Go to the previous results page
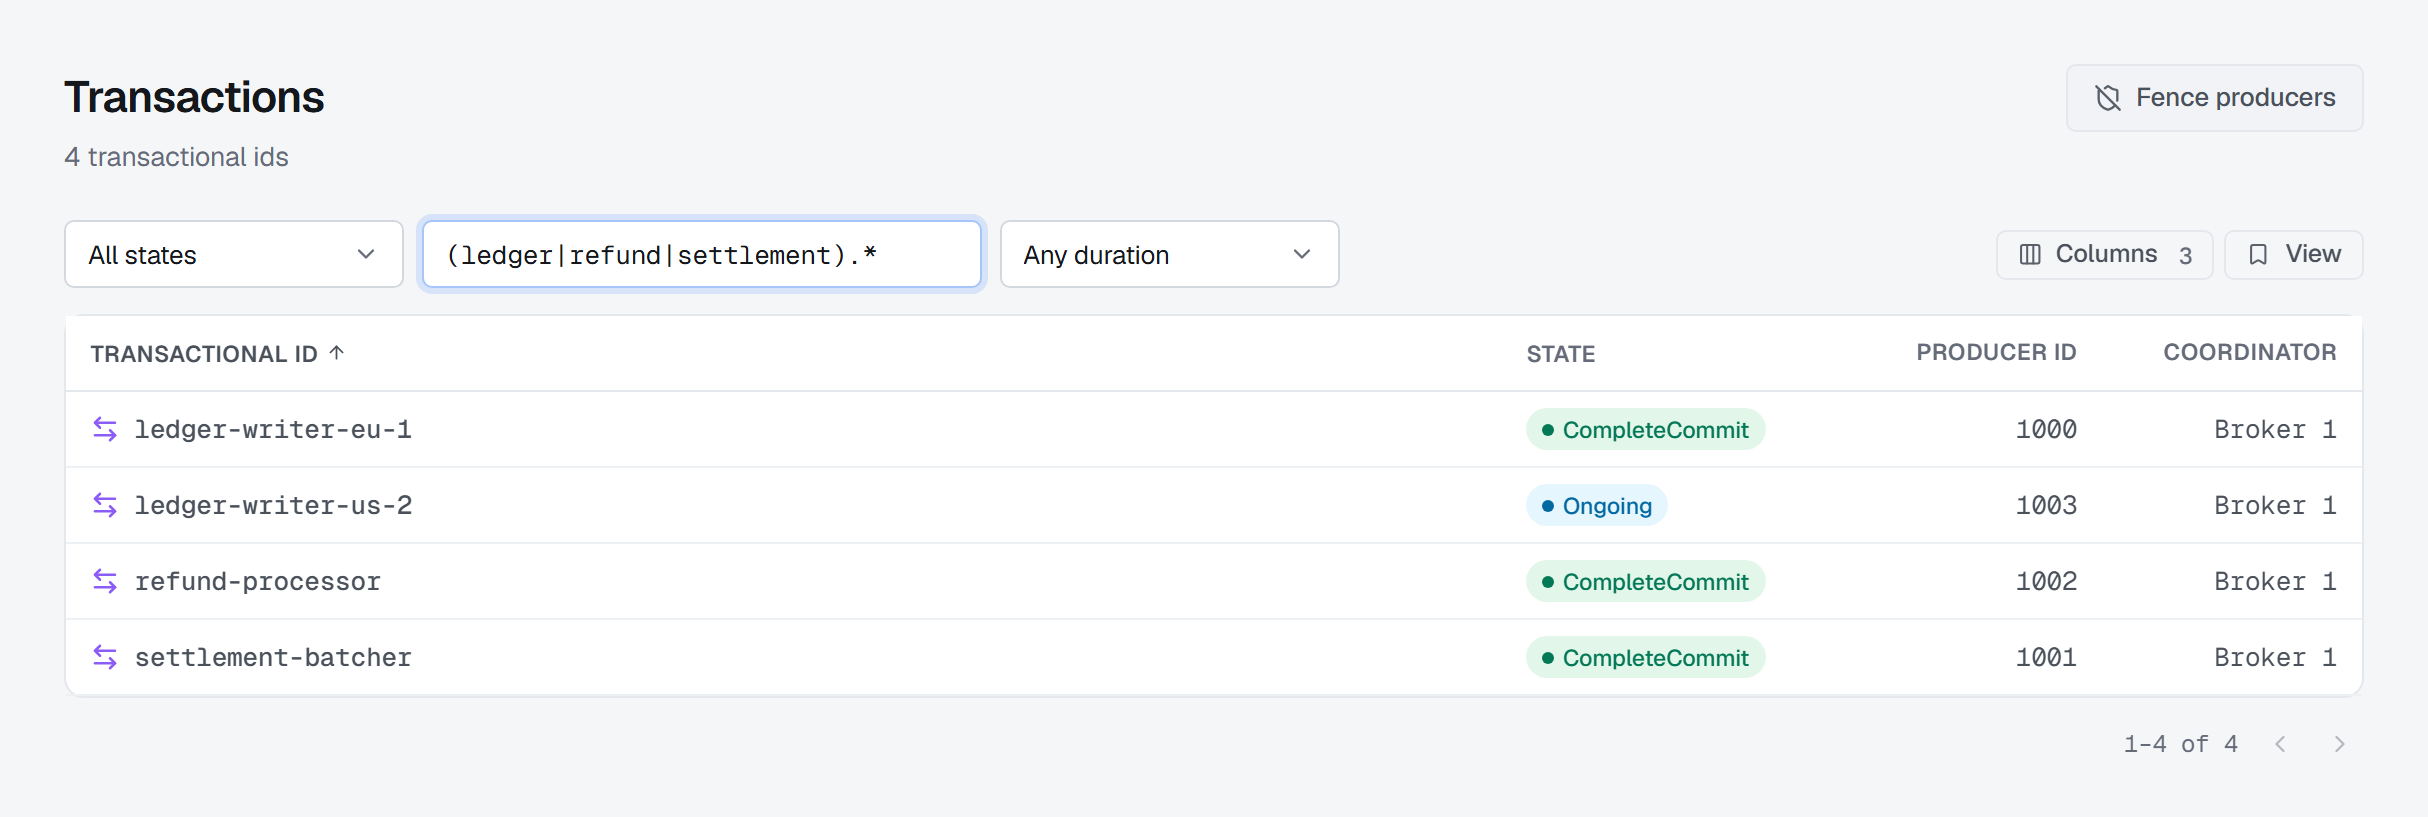This screenshot has height=817, width=2428. [x=2280, y=744]
